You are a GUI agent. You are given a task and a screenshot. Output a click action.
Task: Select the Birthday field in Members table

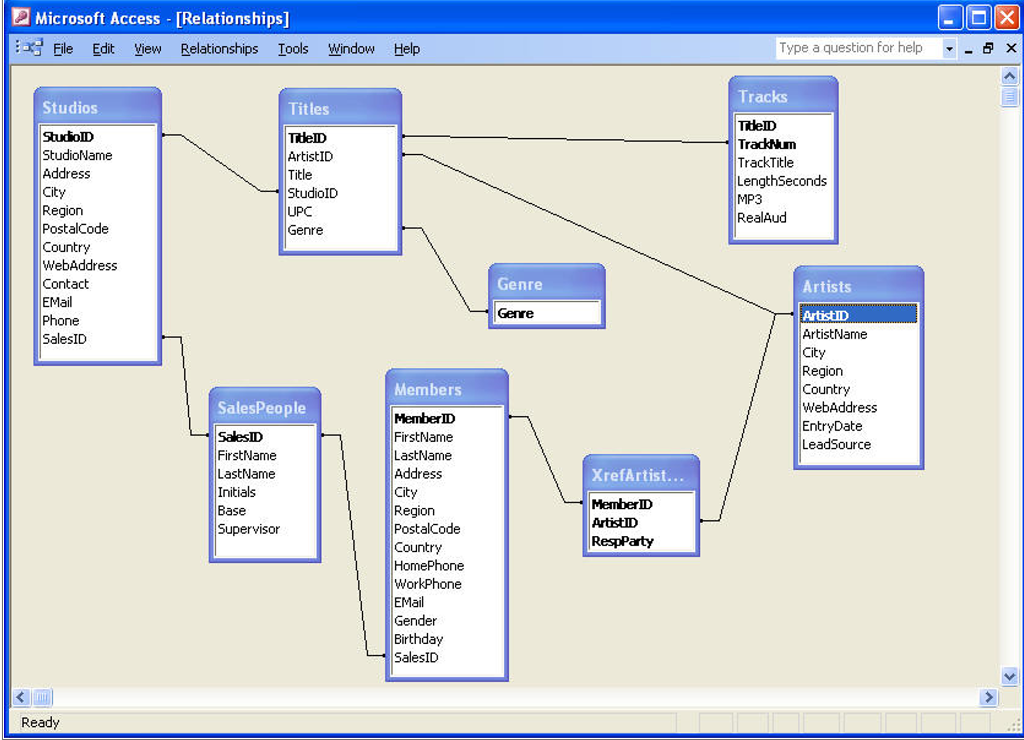click(447, 639)
